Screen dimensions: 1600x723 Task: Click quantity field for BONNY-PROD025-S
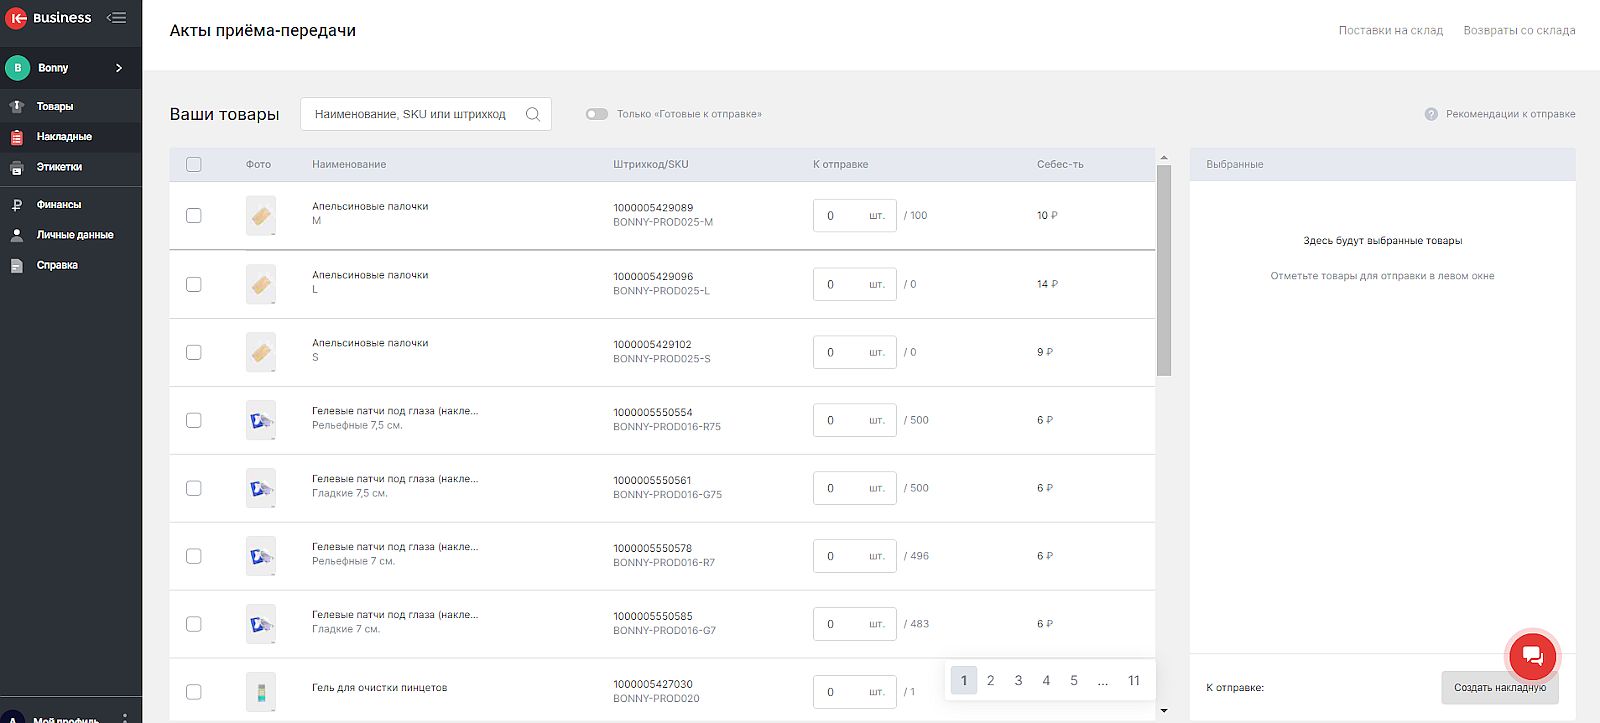click(x=854, y=353)
